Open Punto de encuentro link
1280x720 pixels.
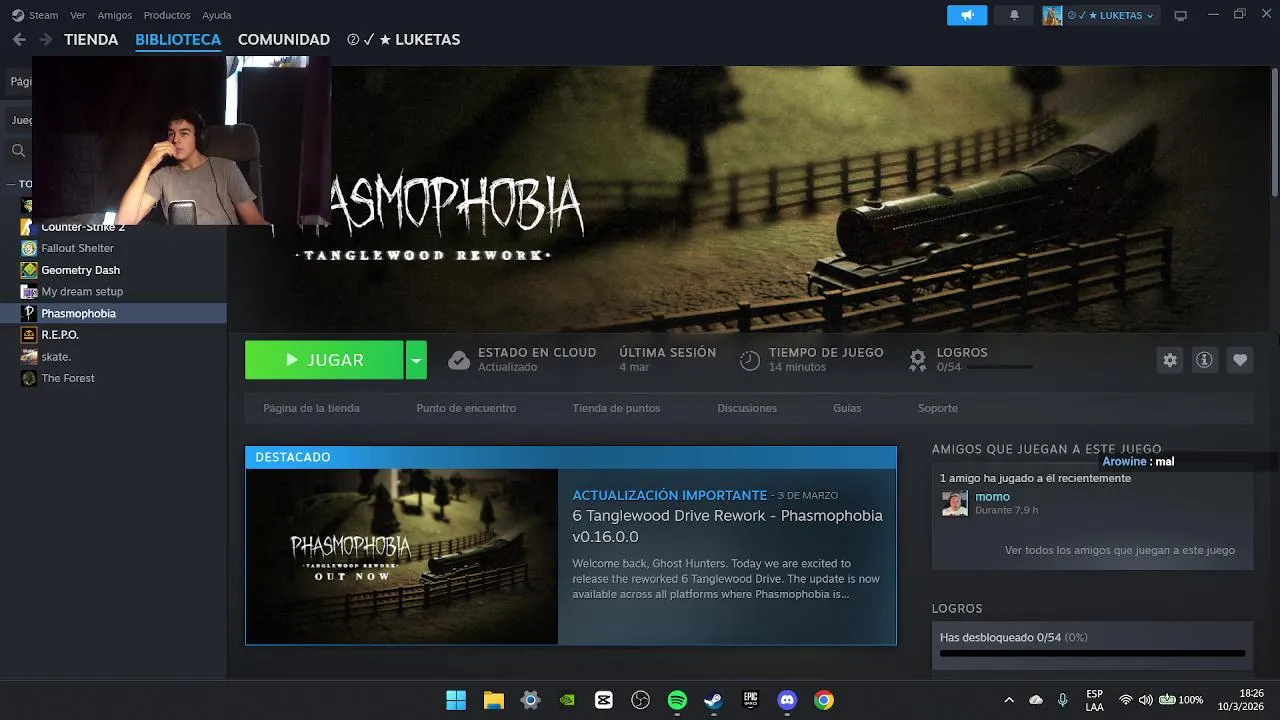tap(466, 408)
